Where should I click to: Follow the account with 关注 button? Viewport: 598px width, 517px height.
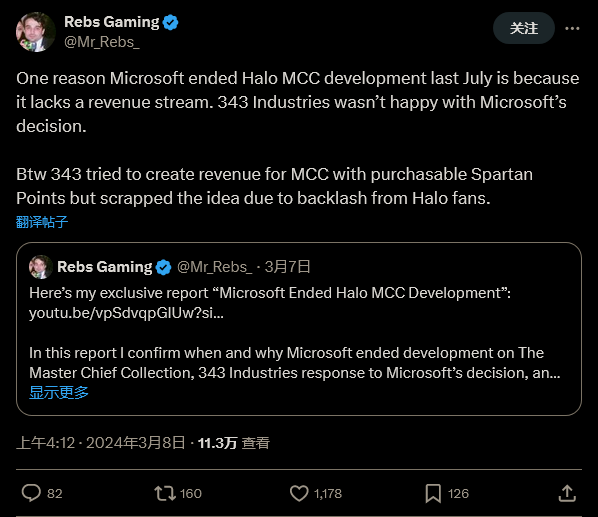click(524, 28)
